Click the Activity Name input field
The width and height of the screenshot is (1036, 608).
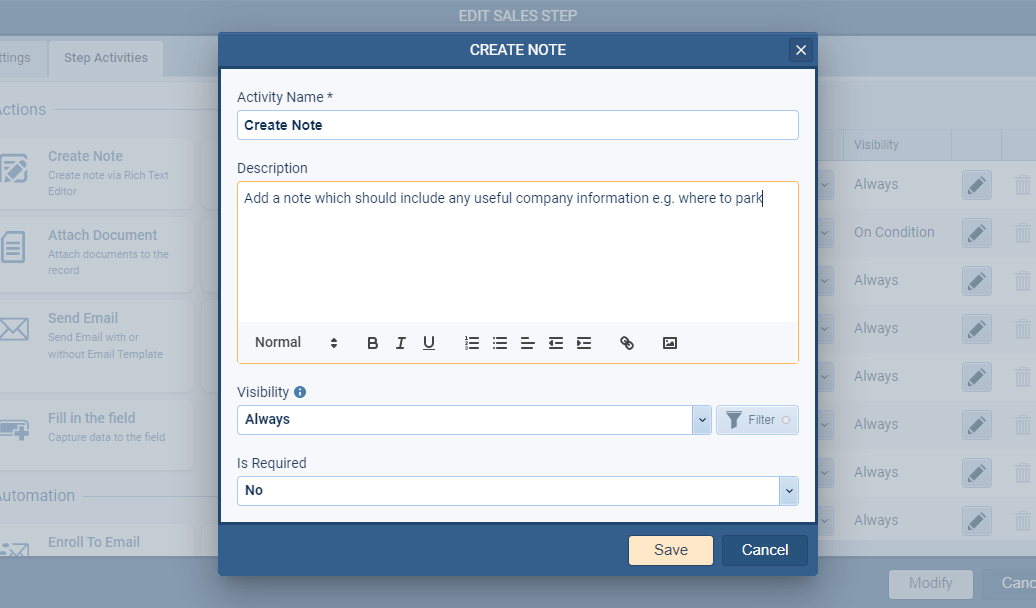pos(517,125)
